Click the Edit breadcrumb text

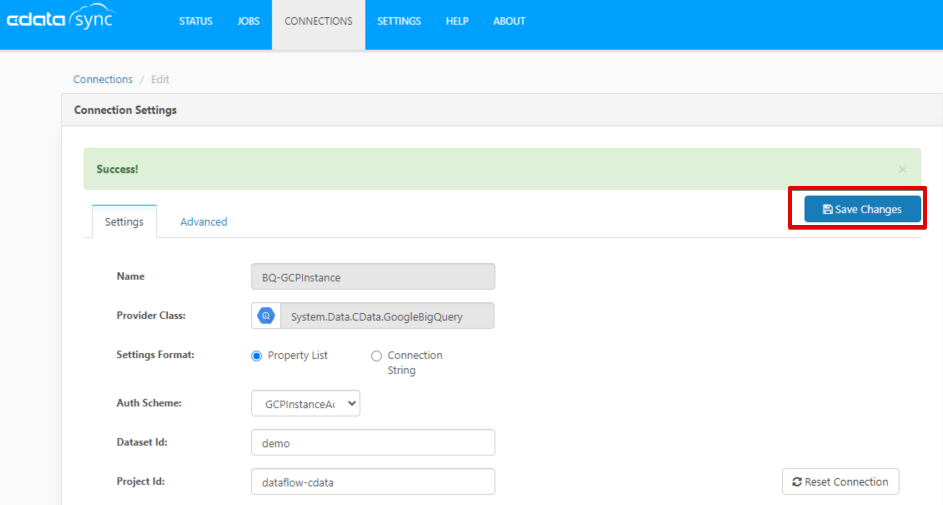[x=160, y=79]
